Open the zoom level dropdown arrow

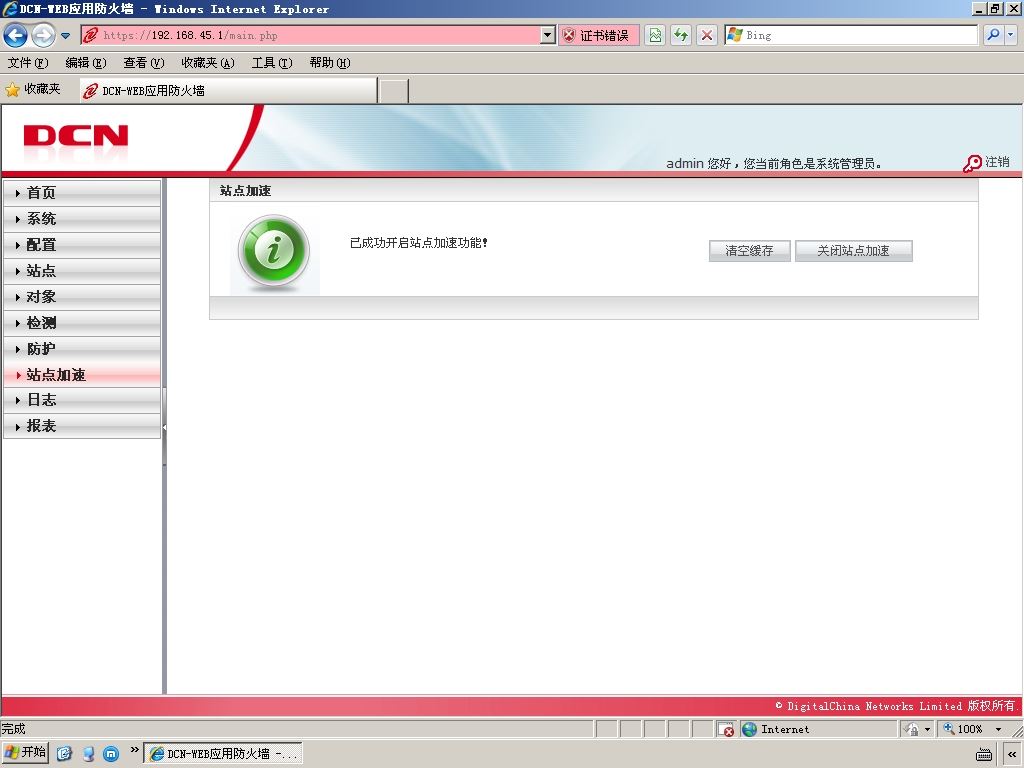coord(998,729)
